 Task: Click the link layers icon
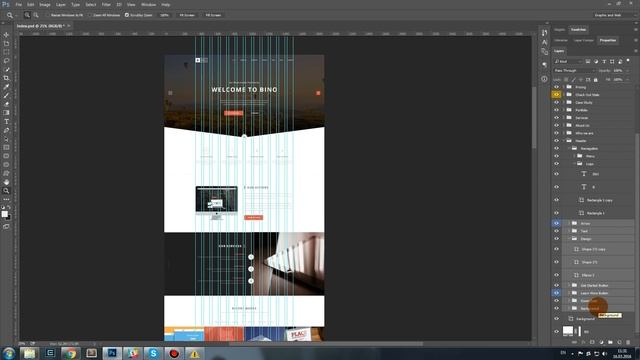pyautogui.click(x=574, y=342)
